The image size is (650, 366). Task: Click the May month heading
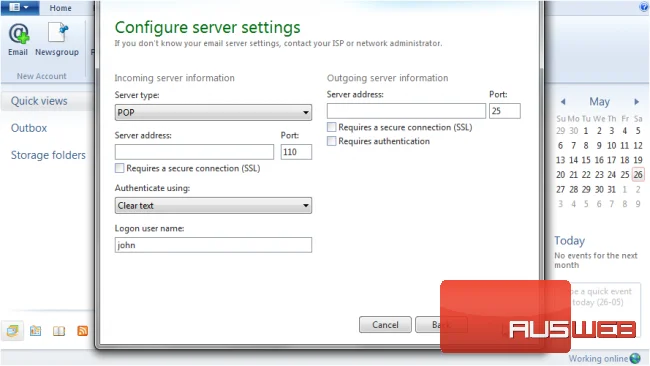(x=599, y=102)
